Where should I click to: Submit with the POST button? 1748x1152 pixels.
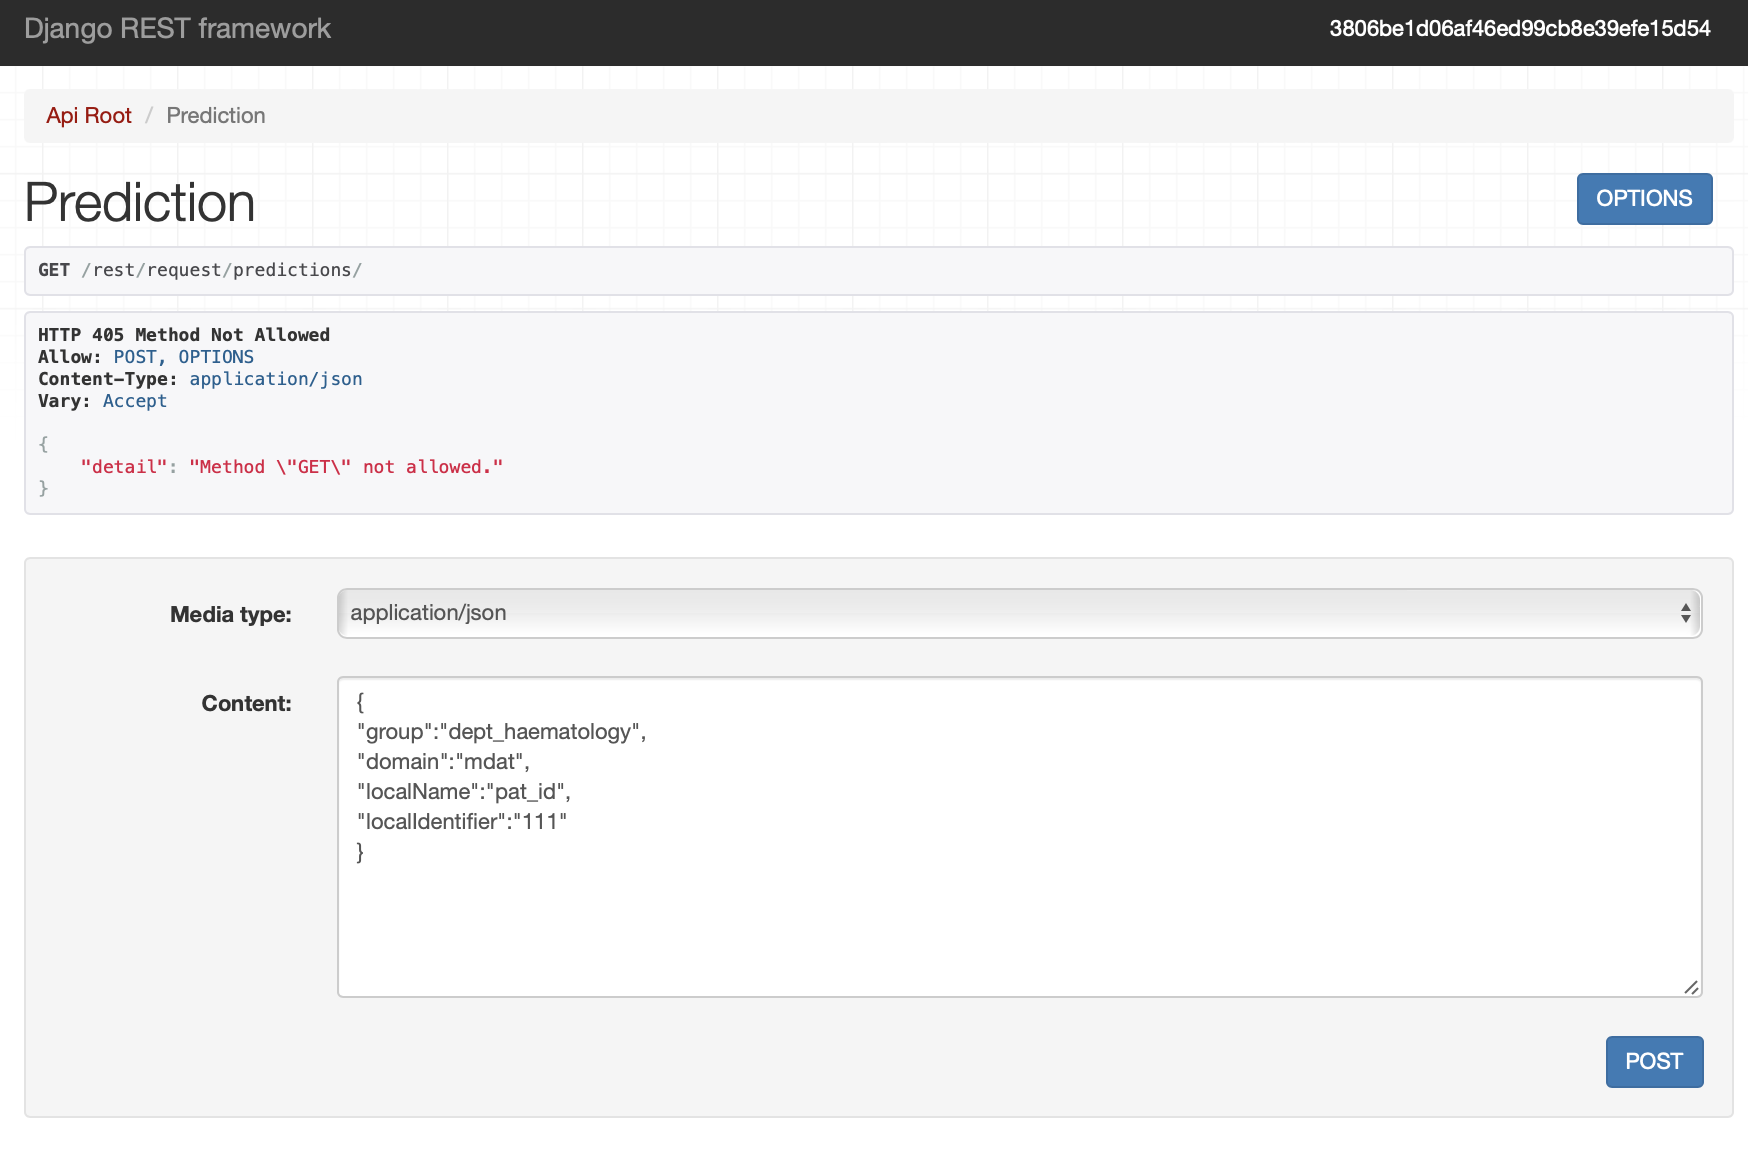(1654, 1062)
